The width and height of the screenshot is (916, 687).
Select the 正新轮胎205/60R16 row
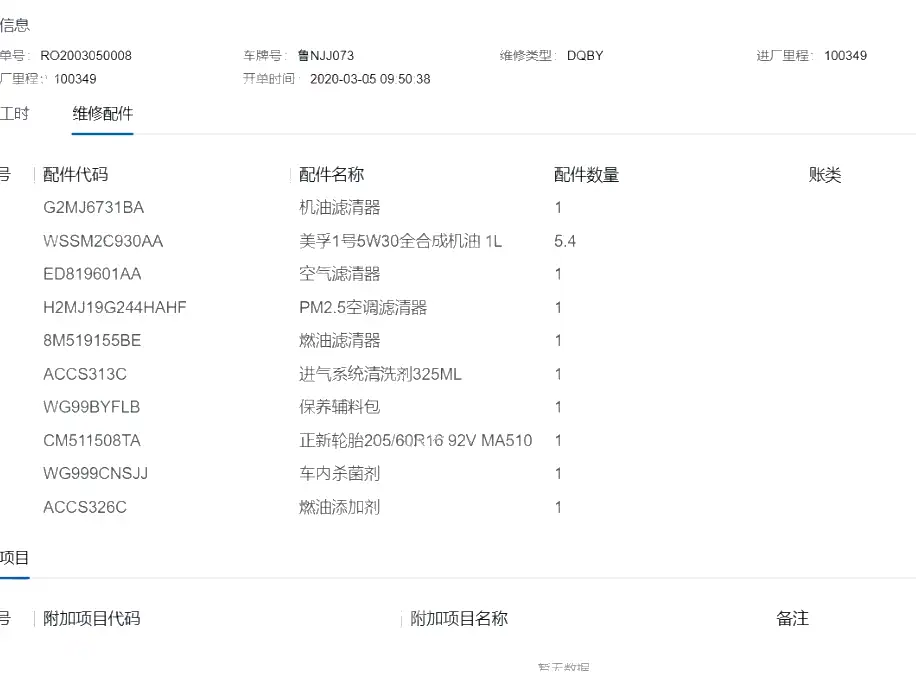458,440
